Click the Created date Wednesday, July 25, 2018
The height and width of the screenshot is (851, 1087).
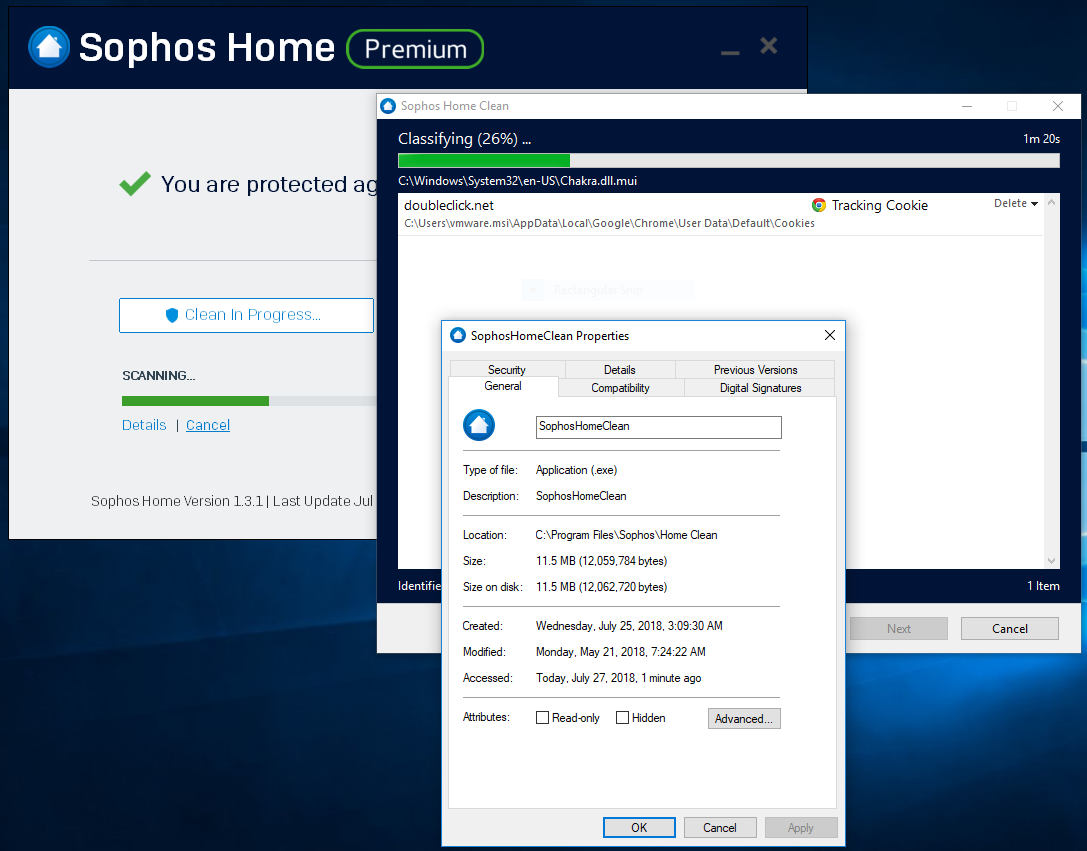point(629,626)
